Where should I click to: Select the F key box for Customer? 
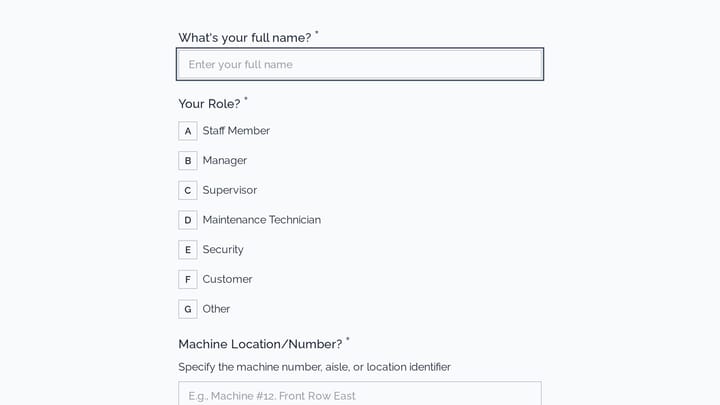pos(188,280)
